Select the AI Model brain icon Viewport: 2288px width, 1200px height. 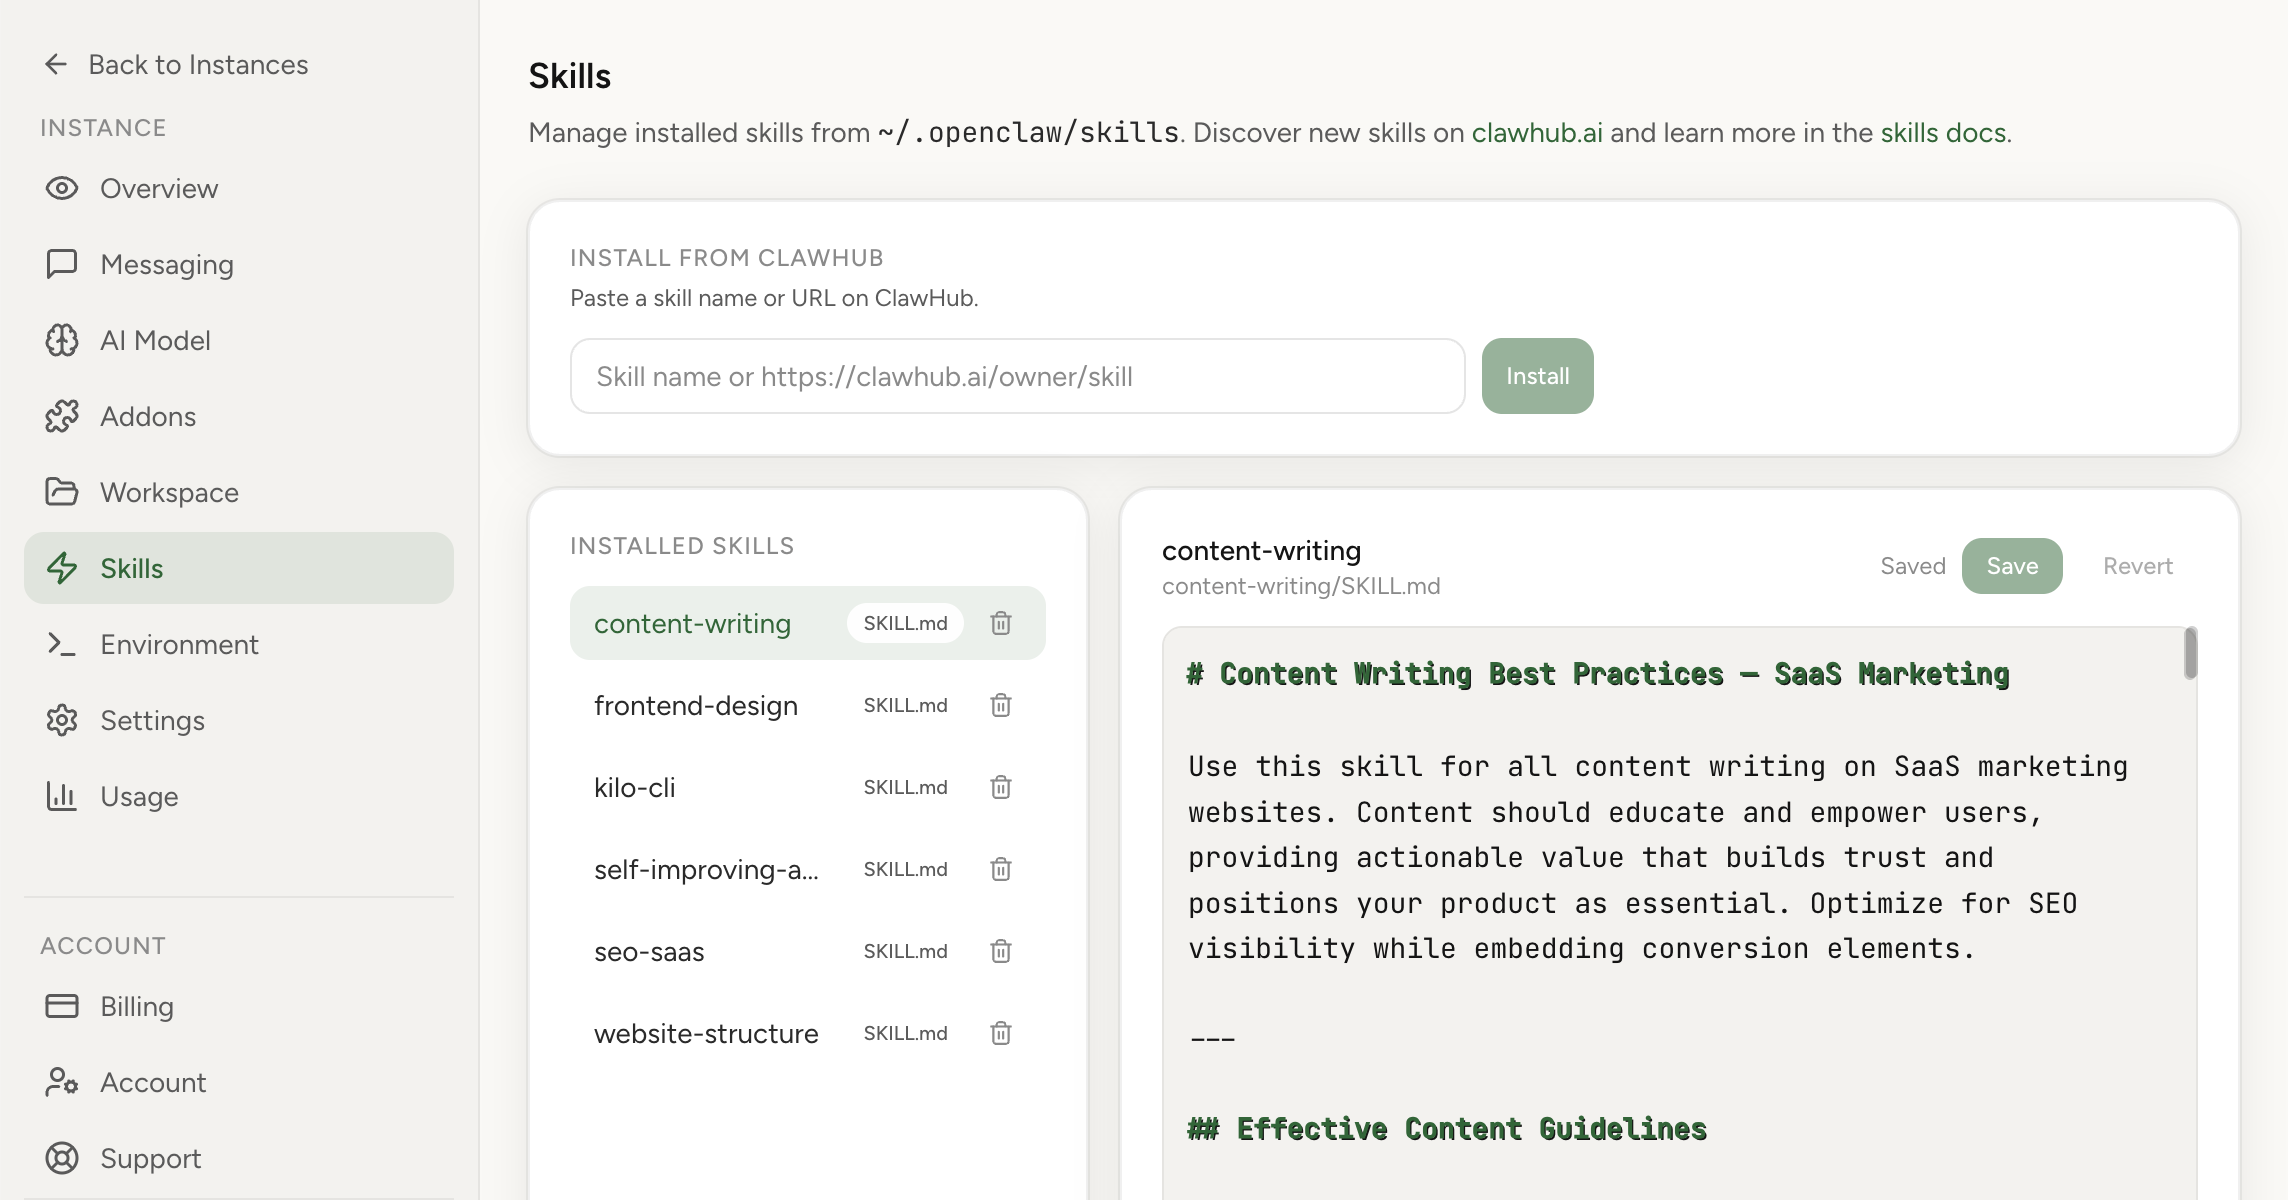tap(61, 340)
